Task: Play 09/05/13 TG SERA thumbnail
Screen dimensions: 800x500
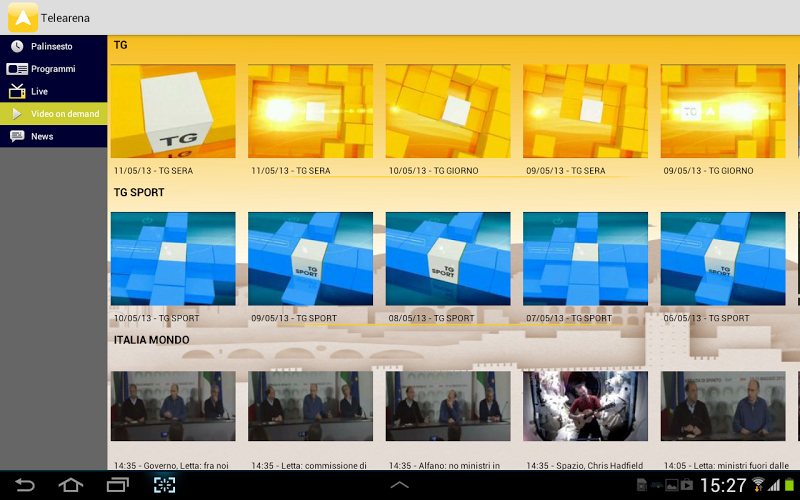Action: (585, 111)
